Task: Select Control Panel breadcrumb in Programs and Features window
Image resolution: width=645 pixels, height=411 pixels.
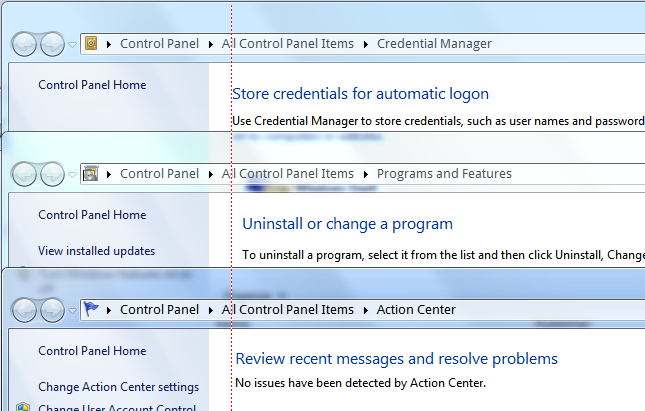Action: tap(159, 174)
